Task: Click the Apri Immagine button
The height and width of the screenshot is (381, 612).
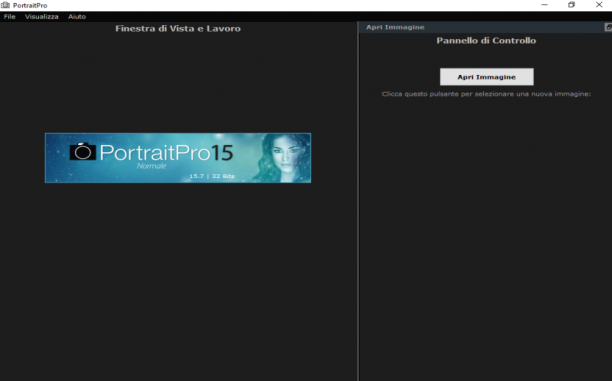Action: pos(486,77)
